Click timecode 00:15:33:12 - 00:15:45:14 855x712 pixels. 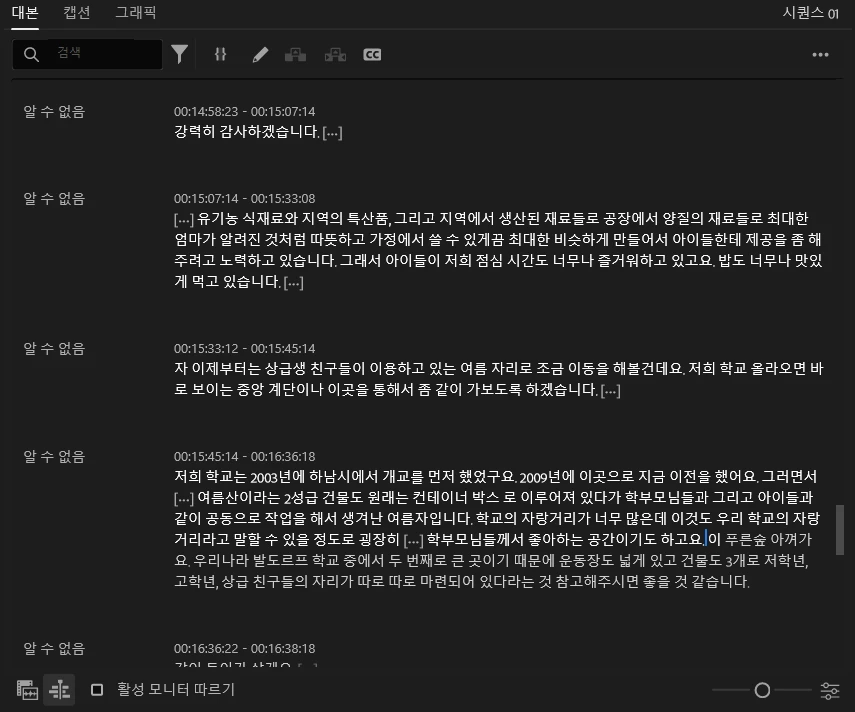[244, 349]
